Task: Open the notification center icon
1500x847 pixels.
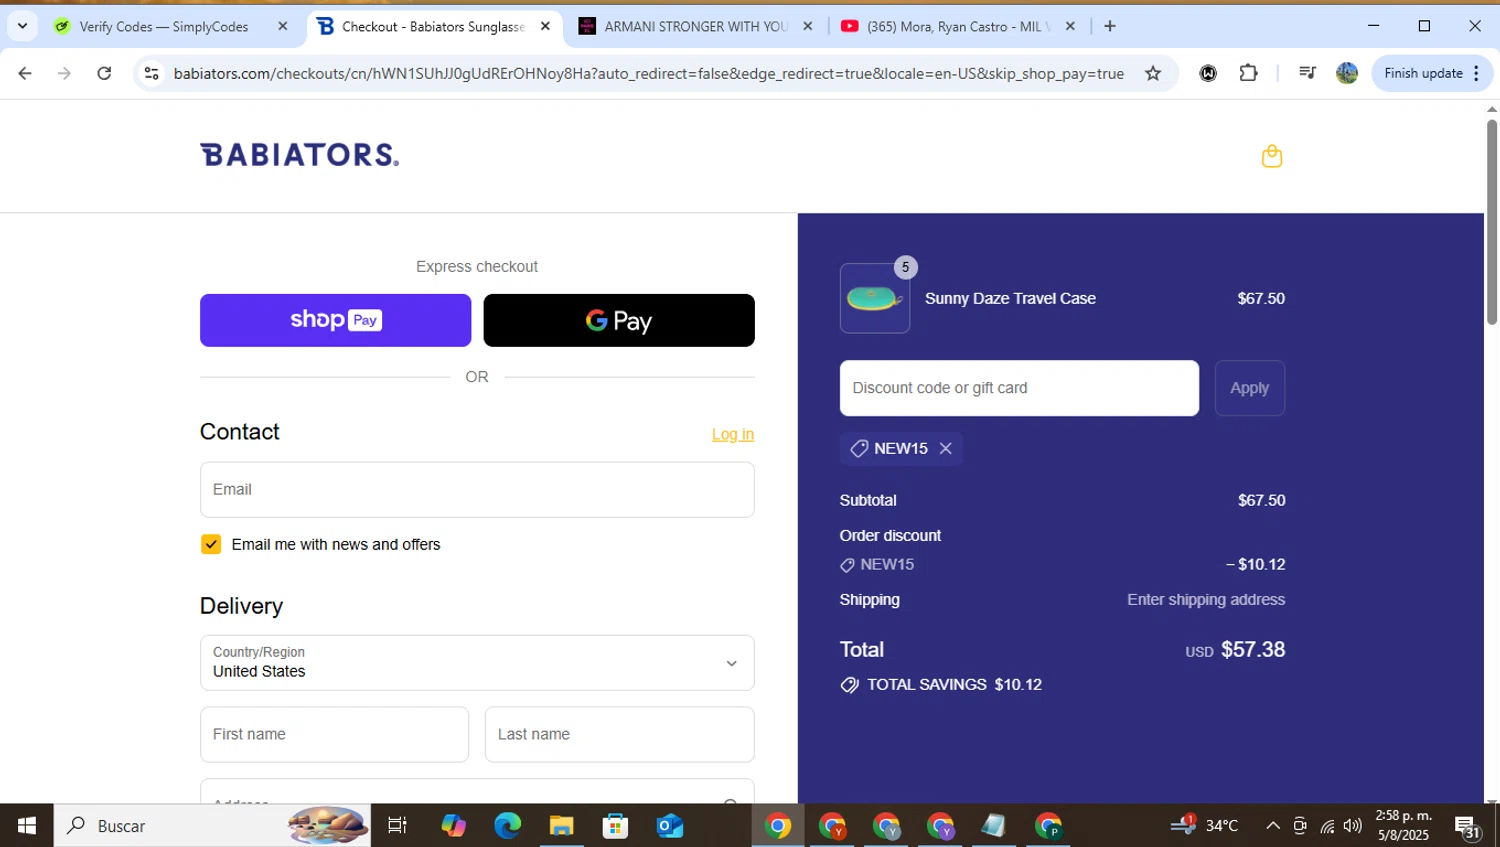Action: click(1468, 827)
